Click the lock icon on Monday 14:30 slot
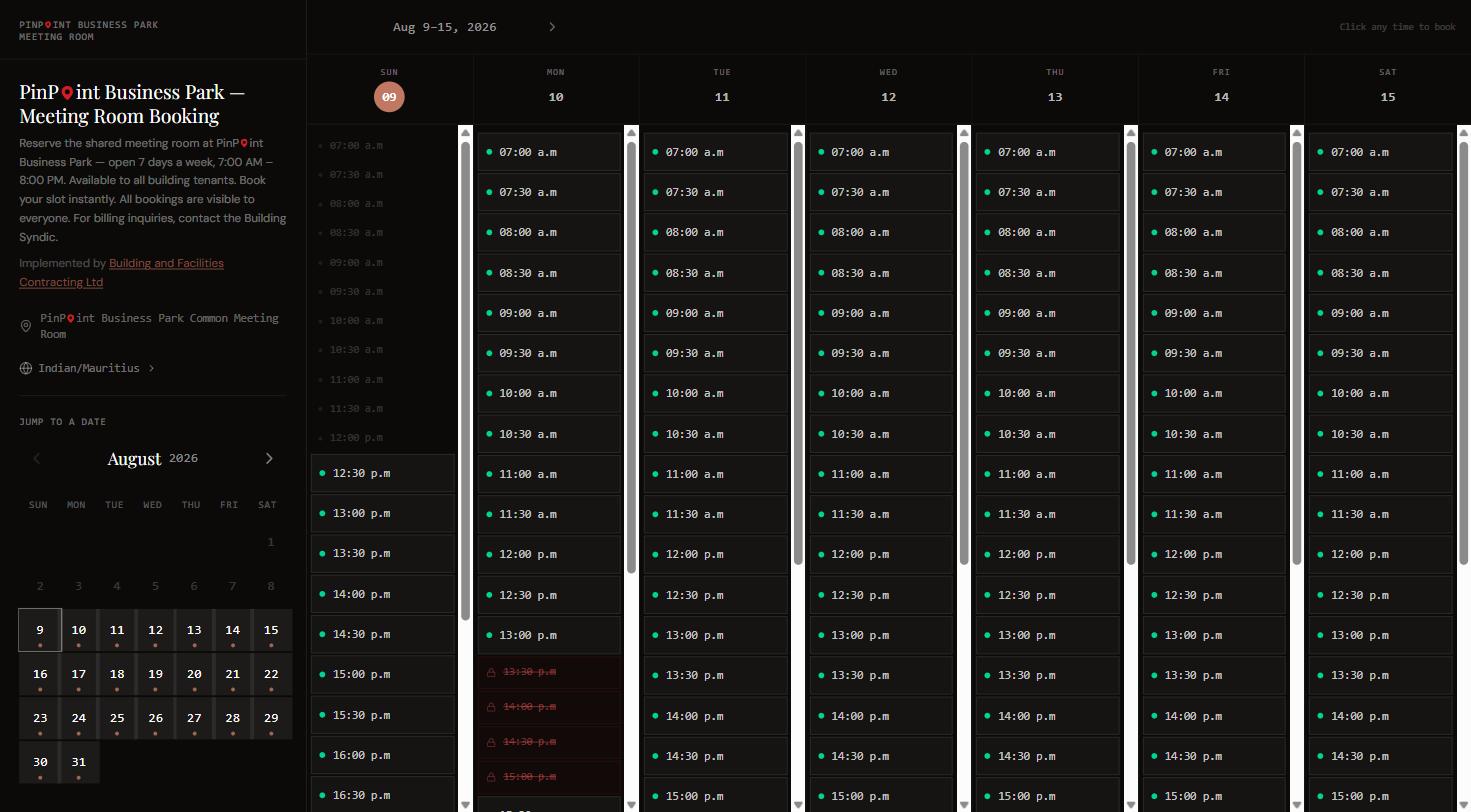This screenshot has height=812, width=1471. pyautogui.click(x=491, y=742)
